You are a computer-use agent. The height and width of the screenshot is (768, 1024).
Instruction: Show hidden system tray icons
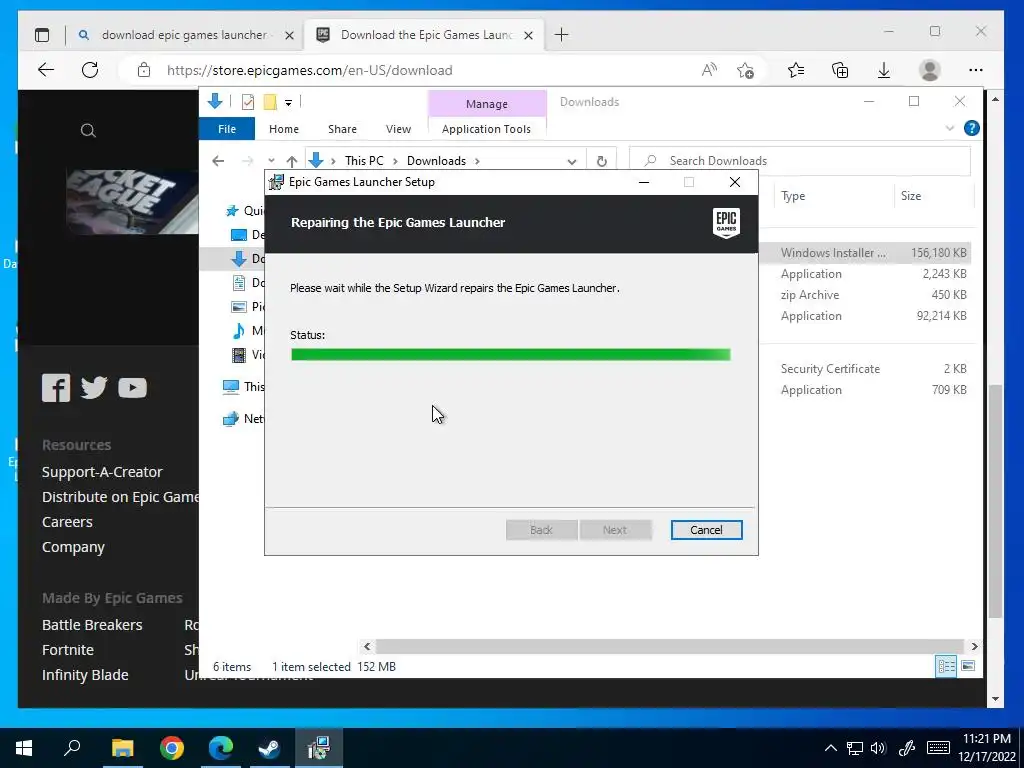point(831,748)
